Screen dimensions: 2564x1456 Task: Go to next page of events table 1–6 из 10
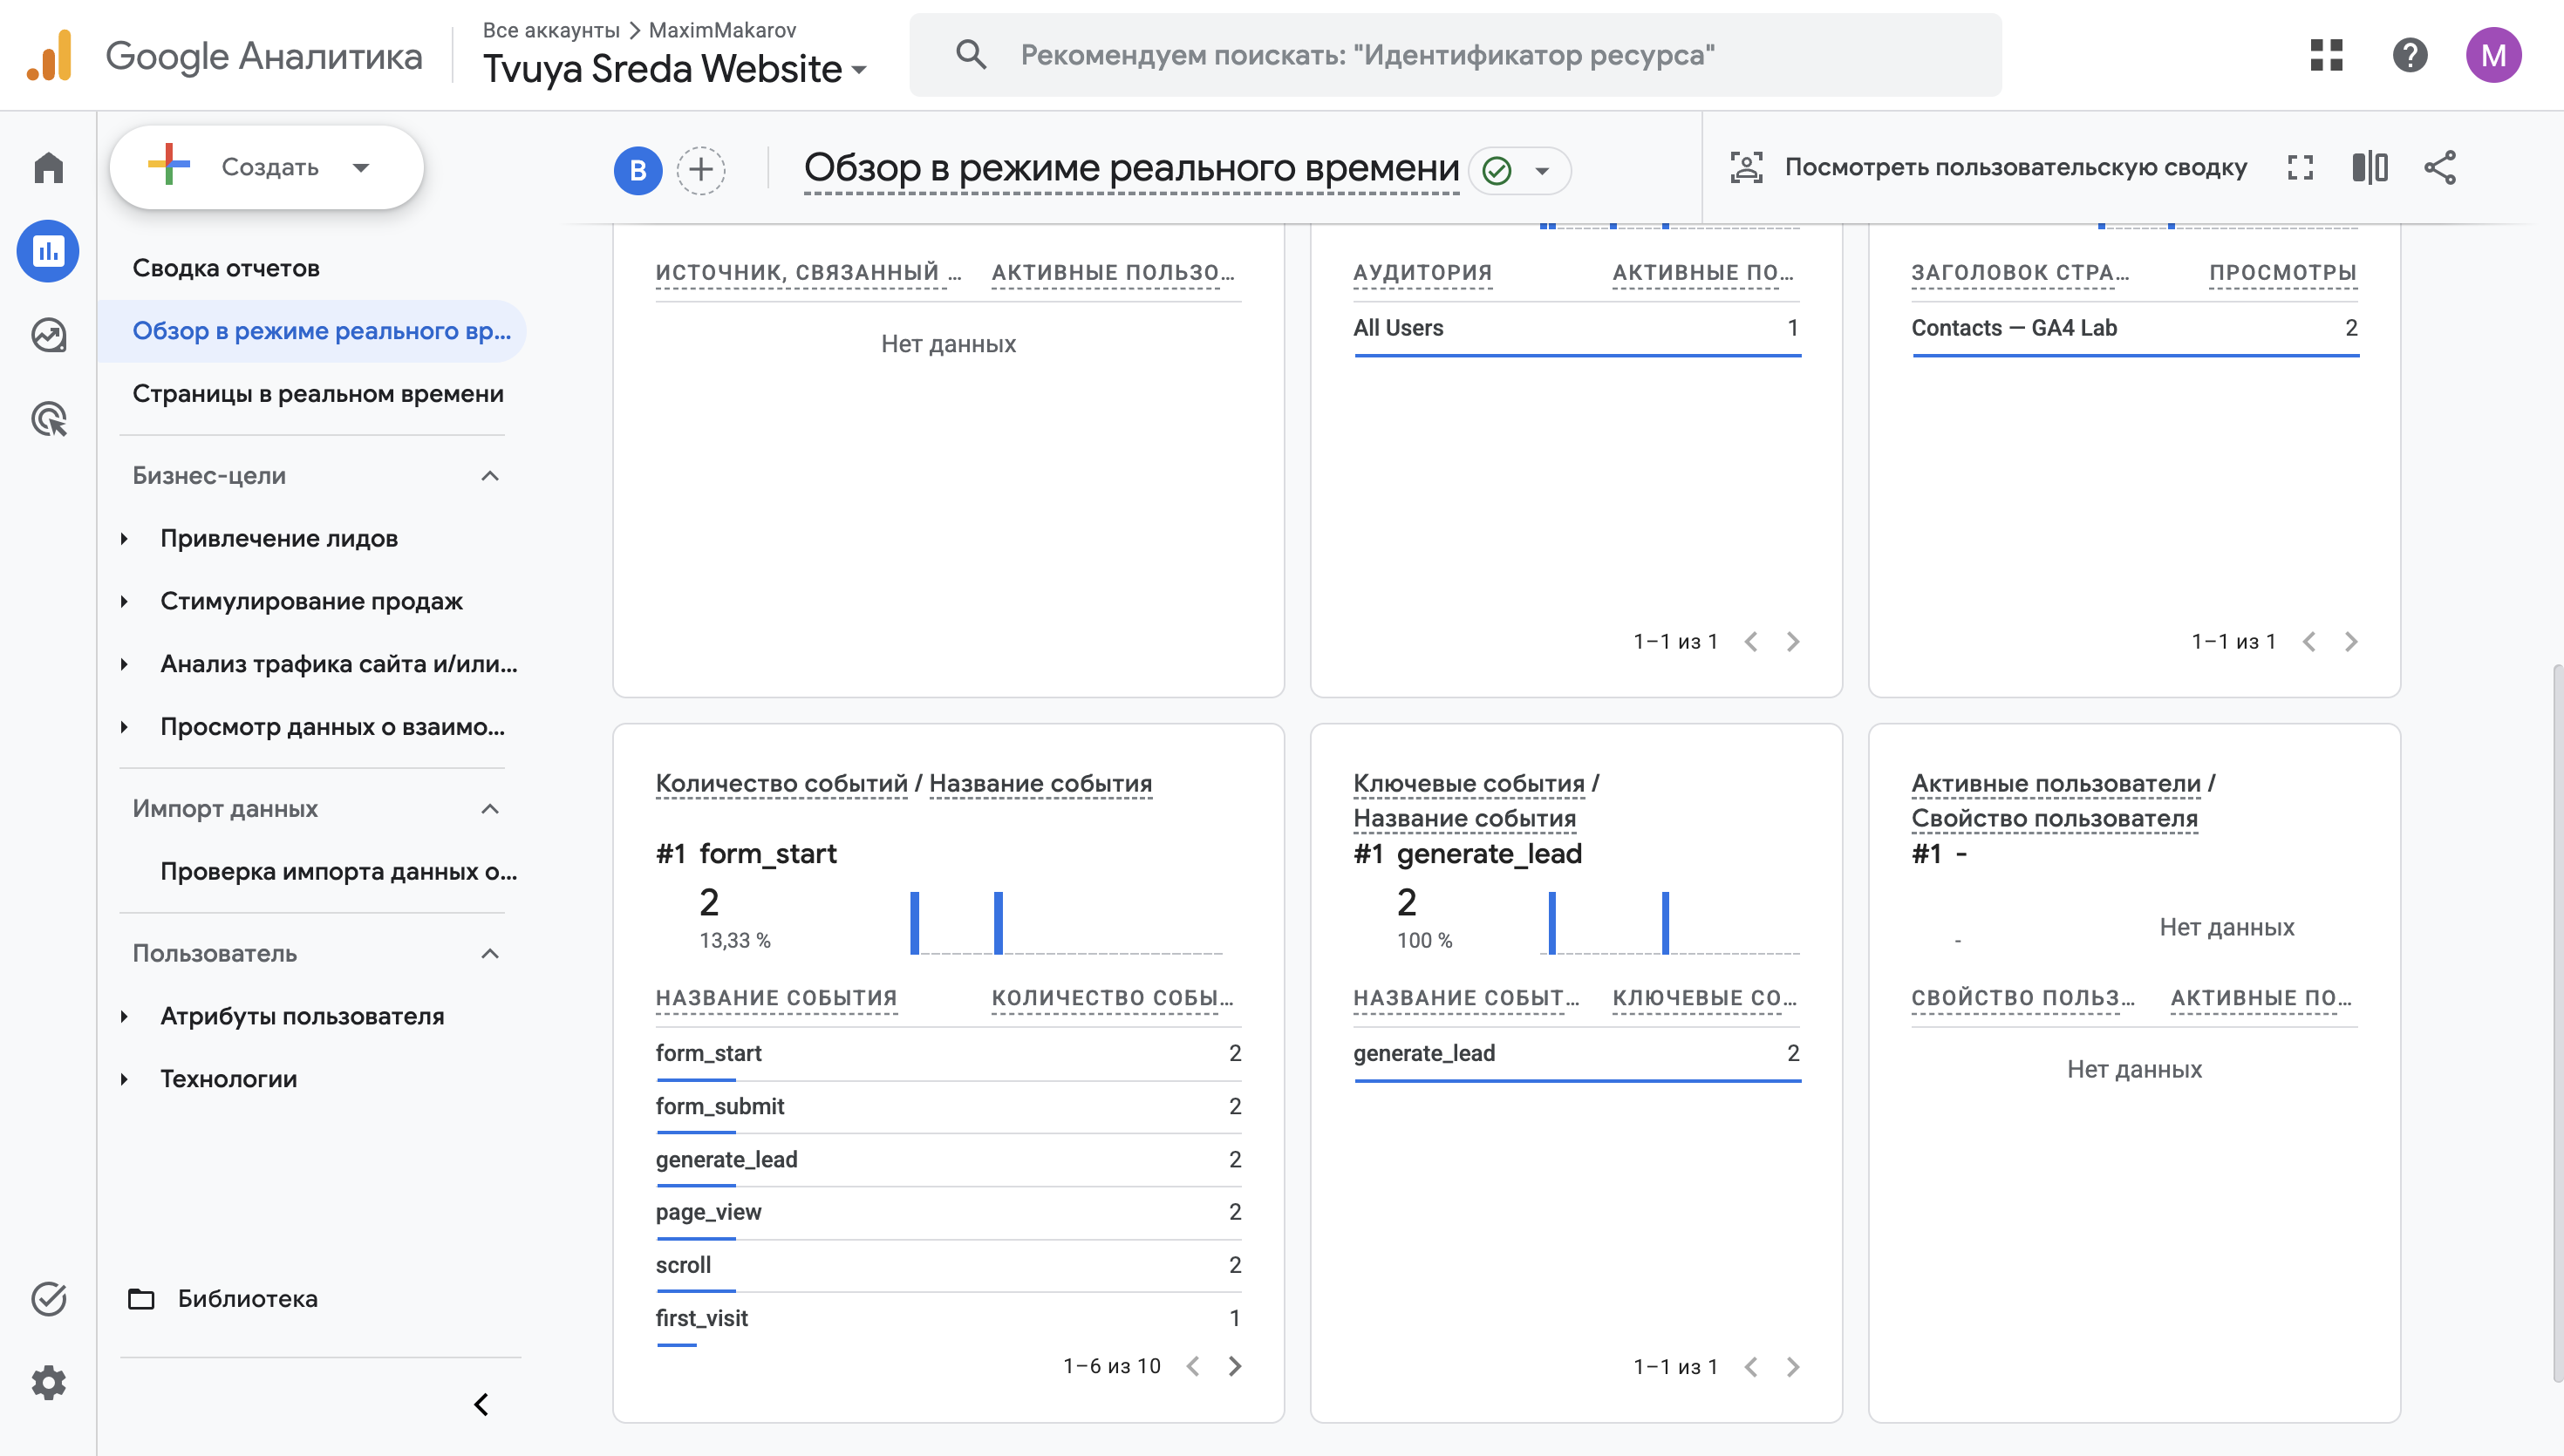click(1235, 1366)
